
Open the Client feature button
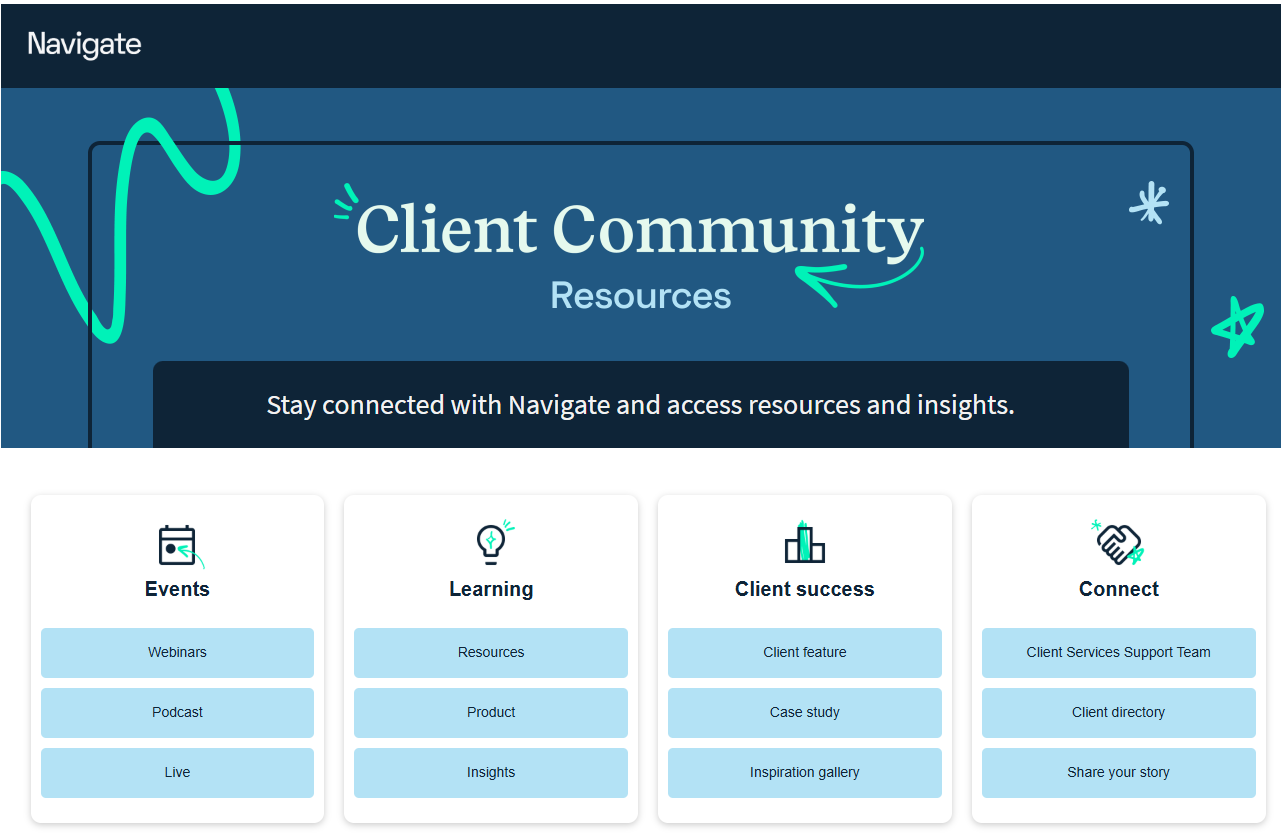click(804, 652)
